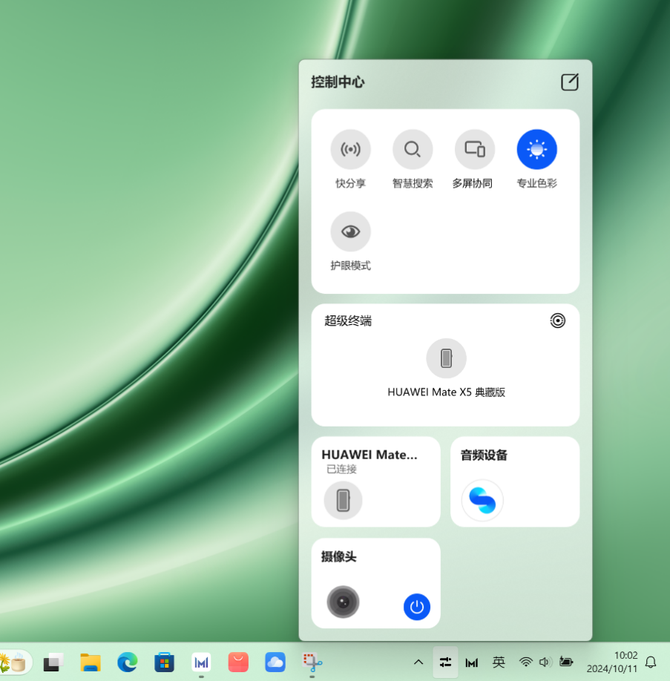Disable the Professional Color (专业色彩) toggle

537,149
